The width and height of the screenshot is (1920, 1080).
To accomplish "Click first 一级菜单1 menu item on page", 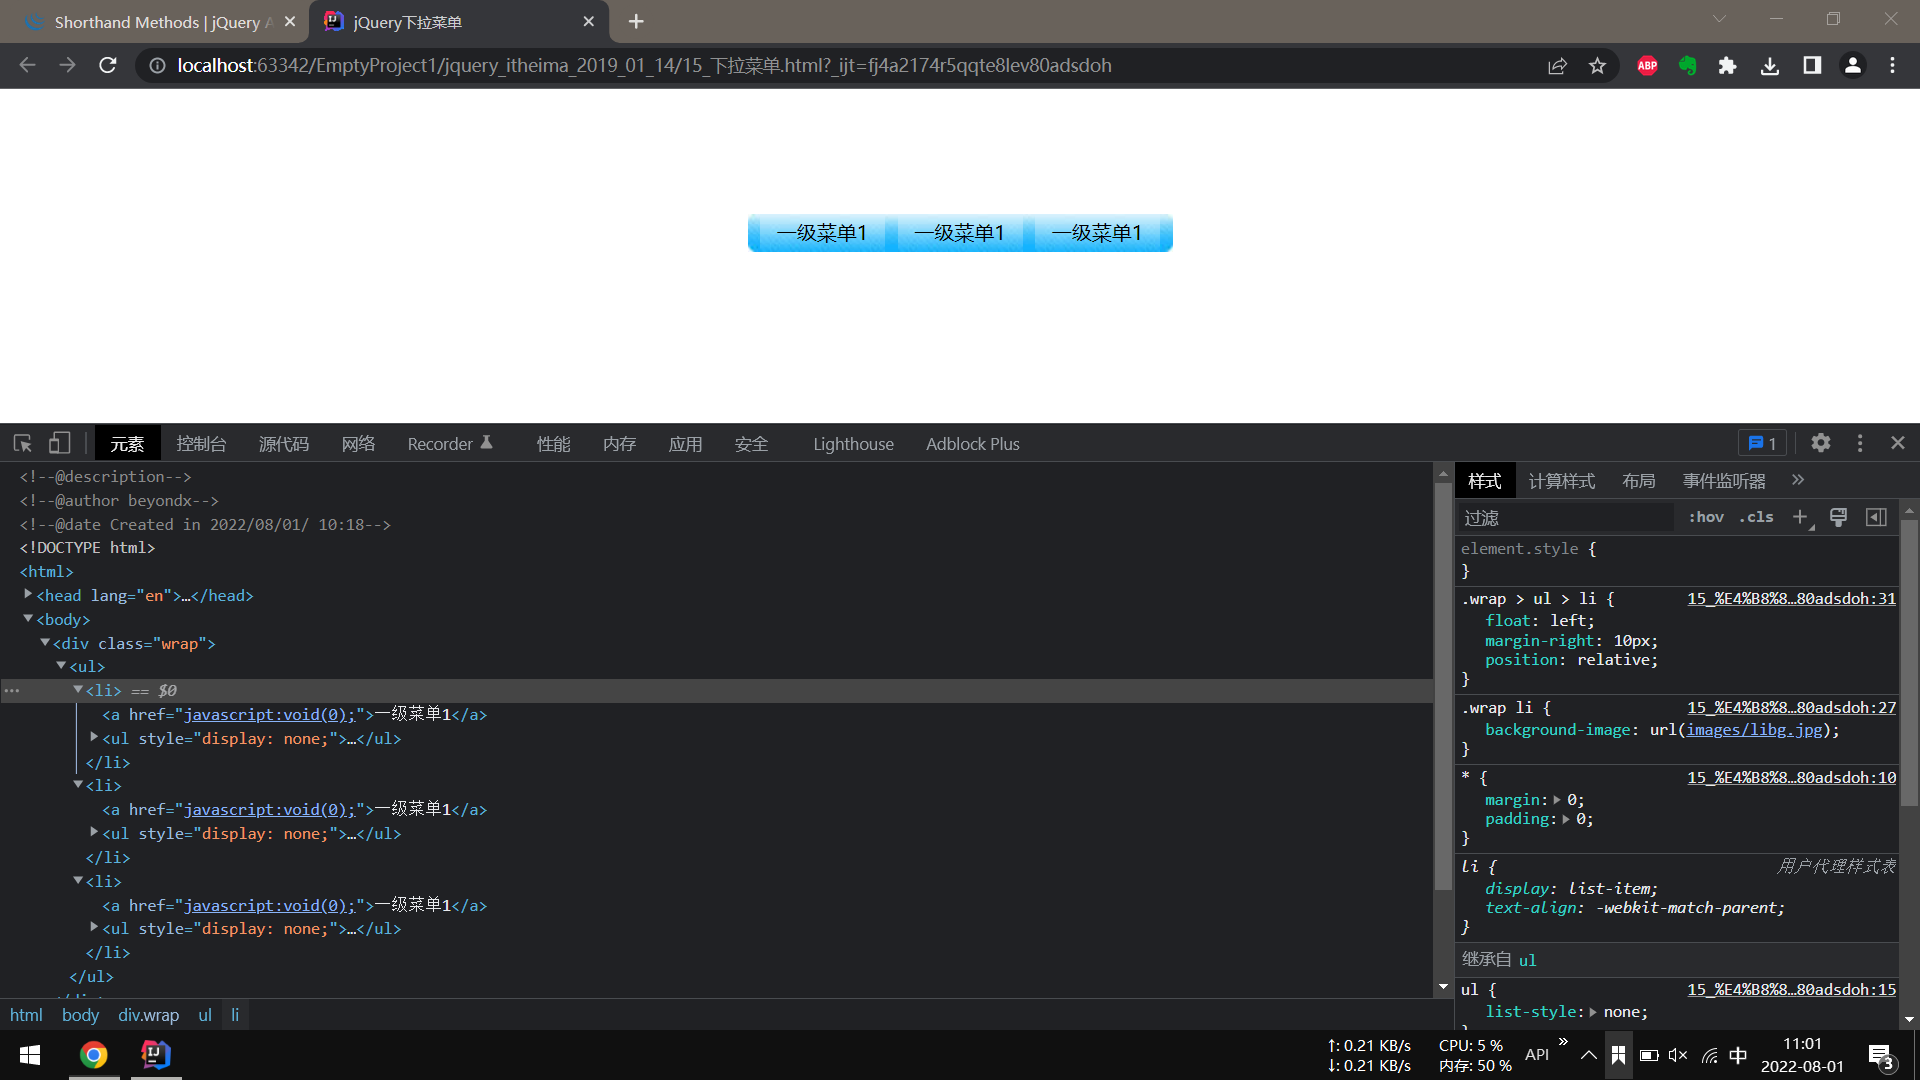I will coord(821,233).
